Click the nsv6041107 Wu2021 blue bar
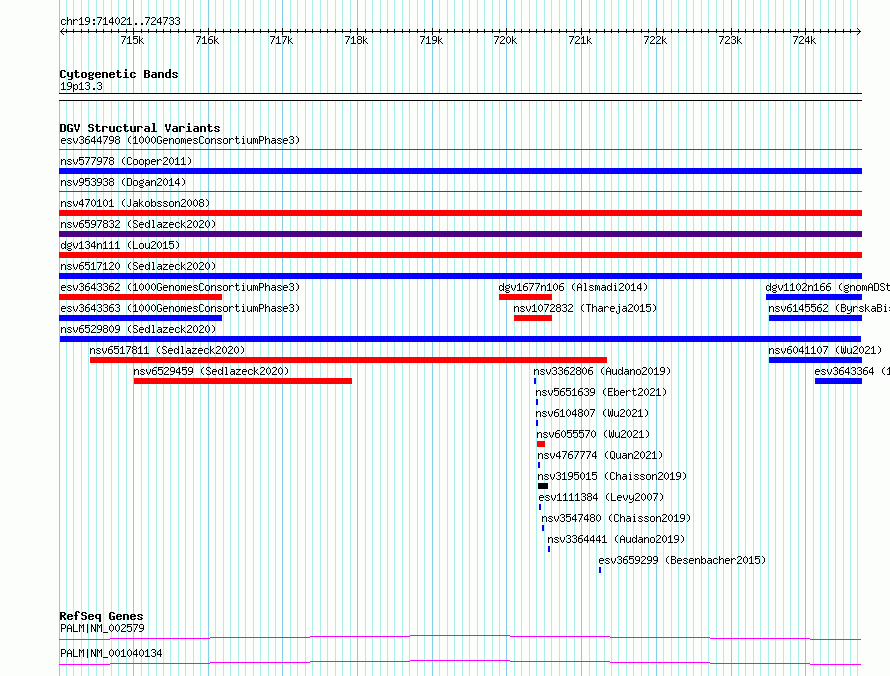The width and height of the screenshot is (890, 676). coord(815,360)
